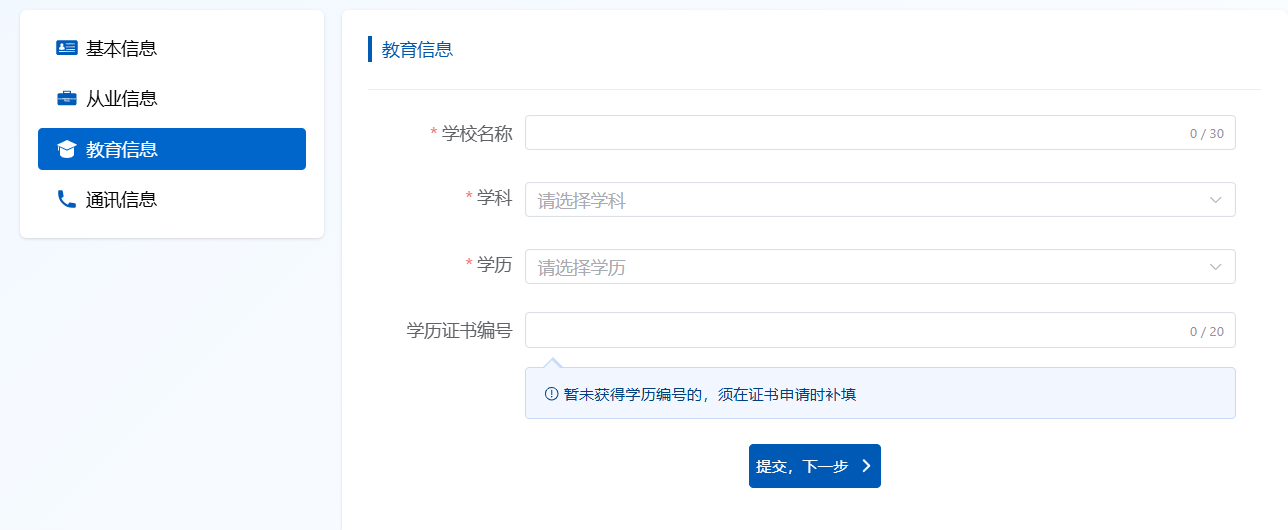Open the 基本信息 section
The height and width of the screenshot is (530, 1288).
[121, 48]
